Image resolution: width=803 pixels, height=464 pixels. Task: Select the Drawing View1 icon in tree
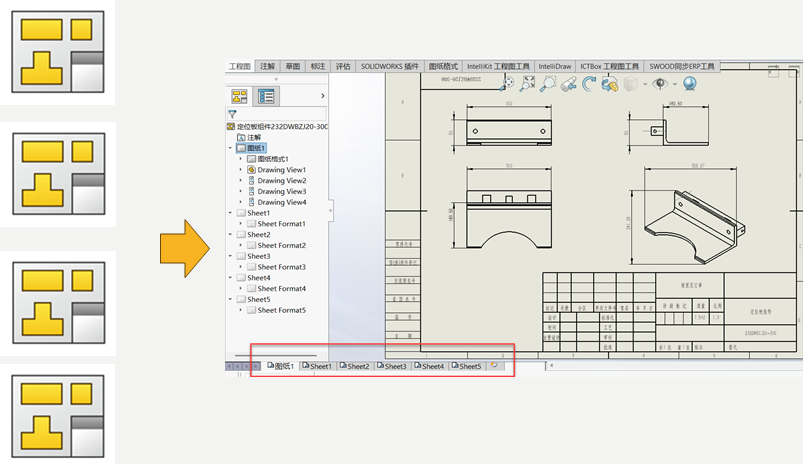click(x=251, y=170)
